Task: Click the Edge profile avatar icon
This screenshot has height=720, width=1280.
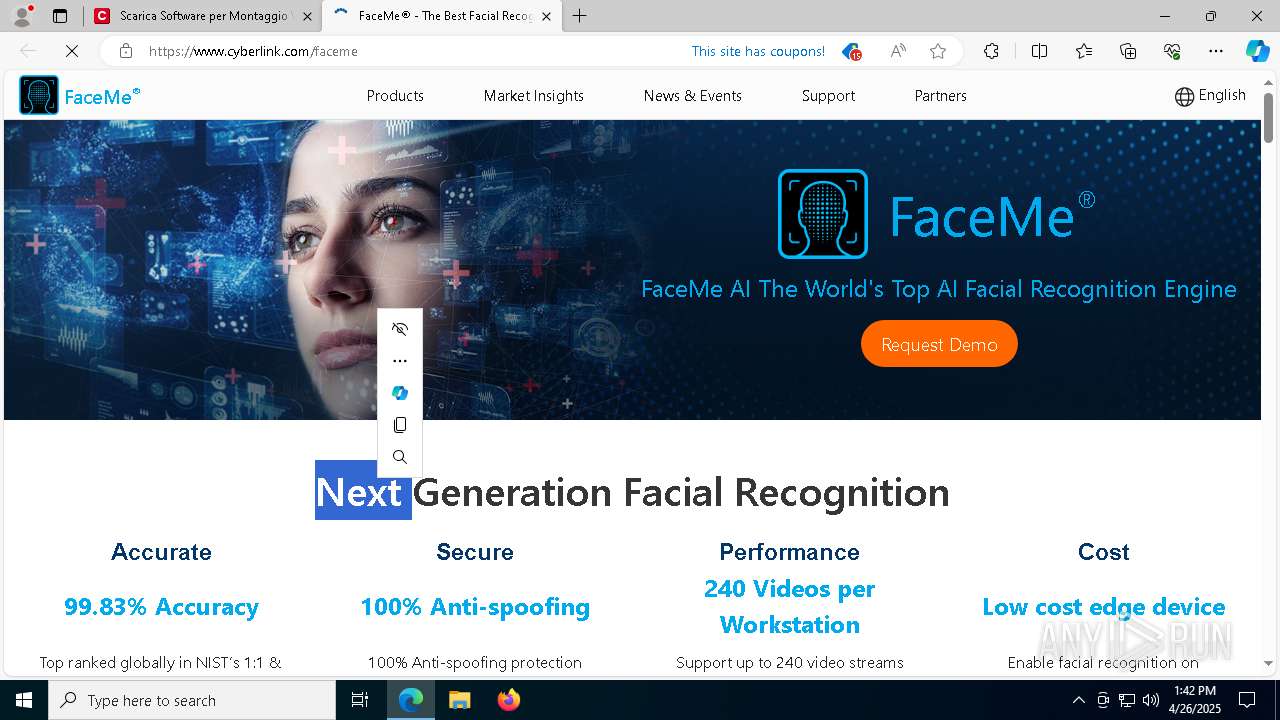Action: (x=22, y=16)
